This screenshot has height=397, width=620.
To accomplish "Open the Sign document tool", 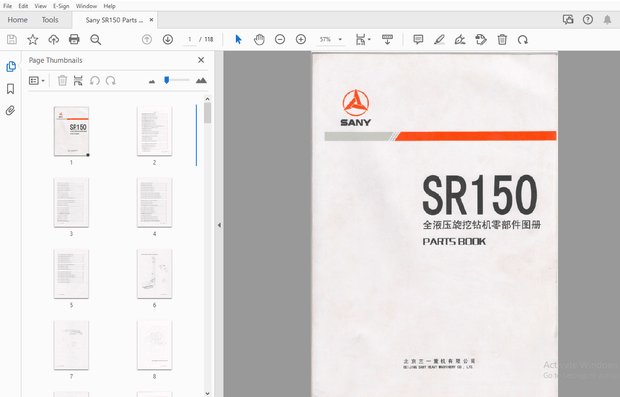I will tap(460, 40).
